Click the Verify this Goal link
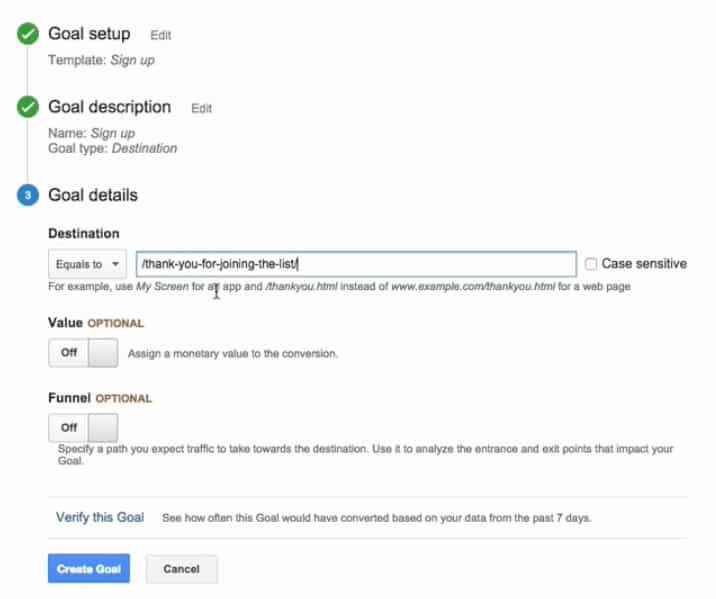Screen dimensions: 716x599 (100, 518)
